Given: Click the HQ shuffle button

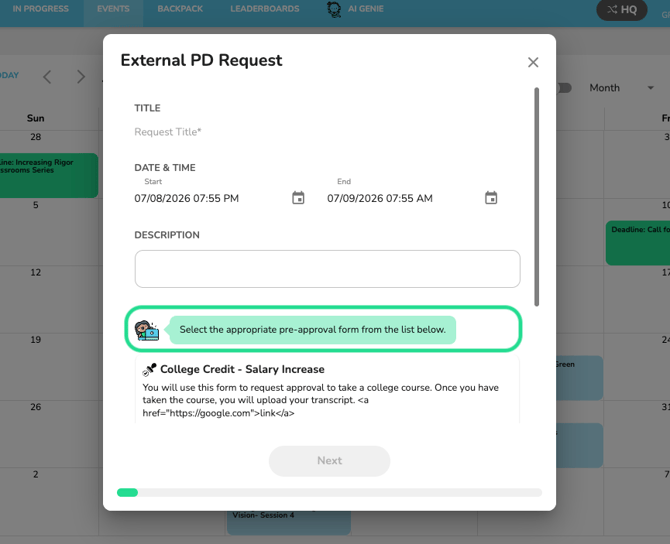Looking at the screenshot, I should (622, 9).
